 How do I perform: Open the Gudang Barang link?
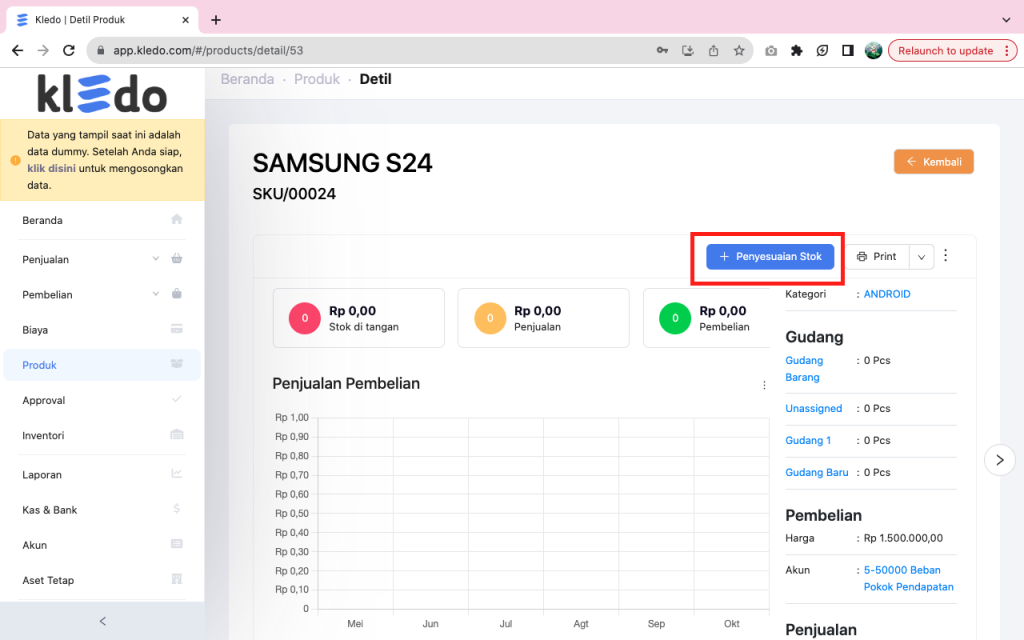[x=804, y=369]
